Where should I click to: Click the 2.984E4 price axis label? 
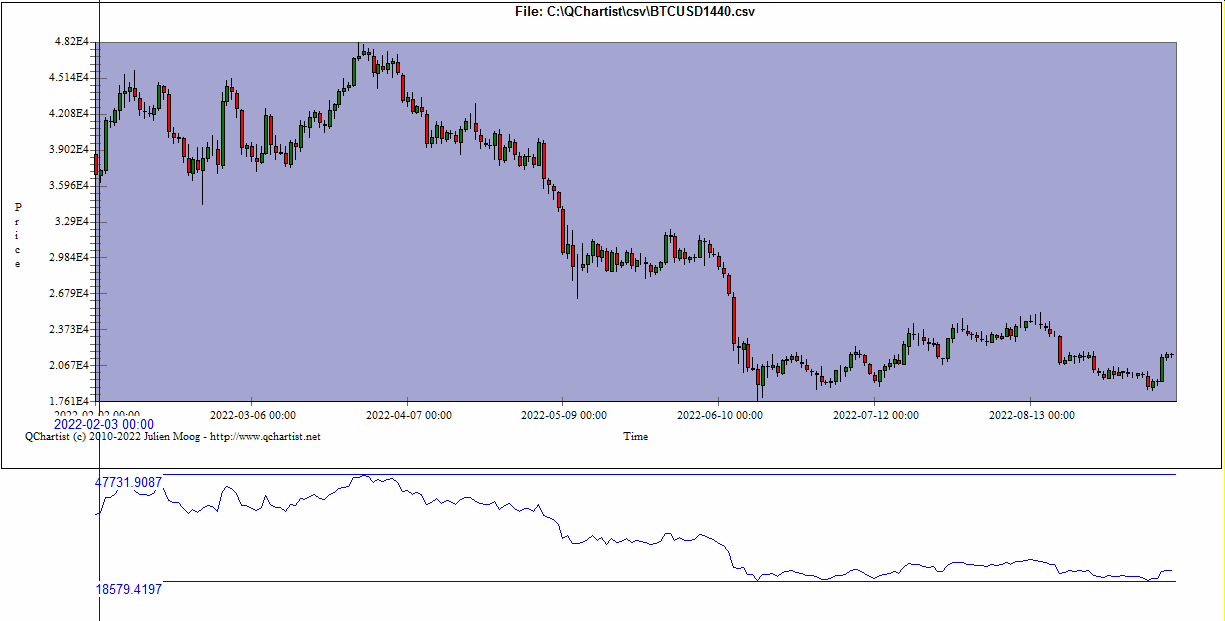(71, 257)
